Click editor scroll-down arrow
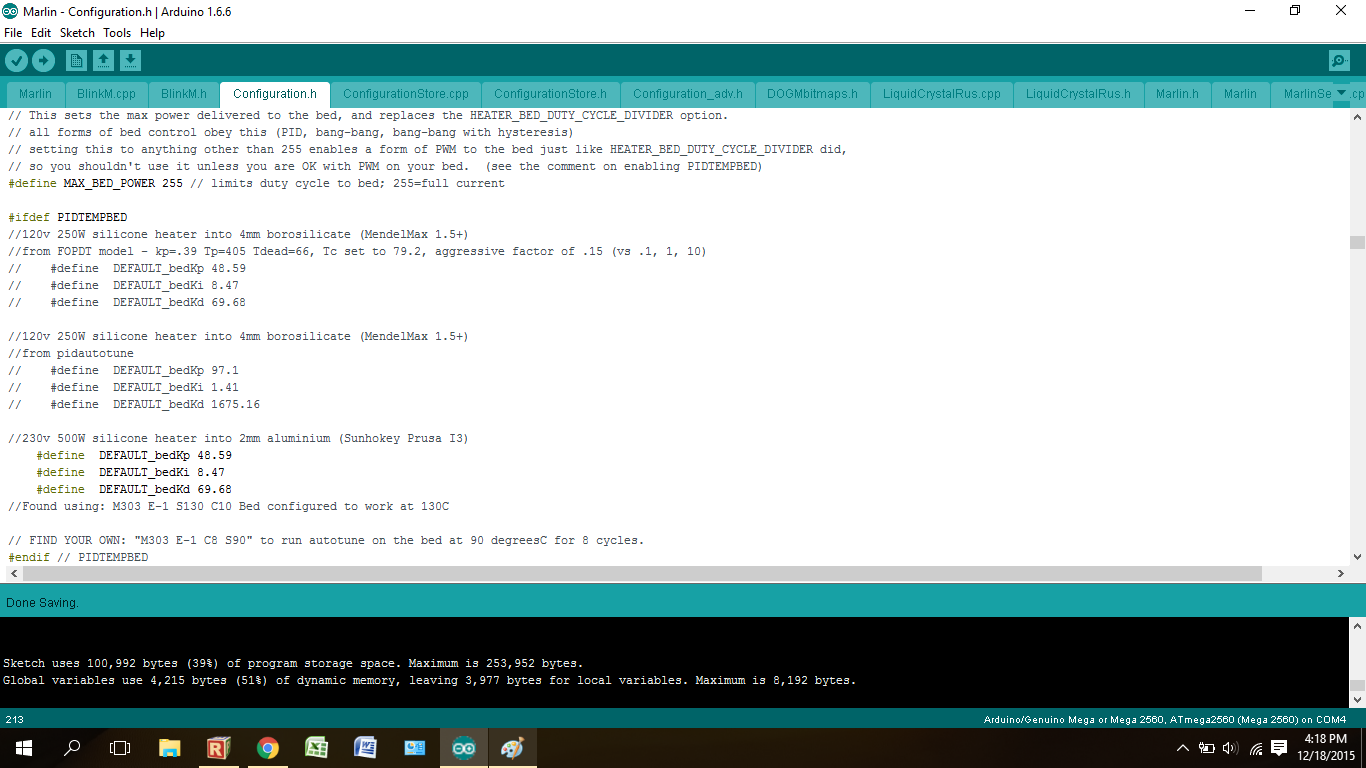Viewport: 1366px width, 768px height. click(x=1357, y=557)
